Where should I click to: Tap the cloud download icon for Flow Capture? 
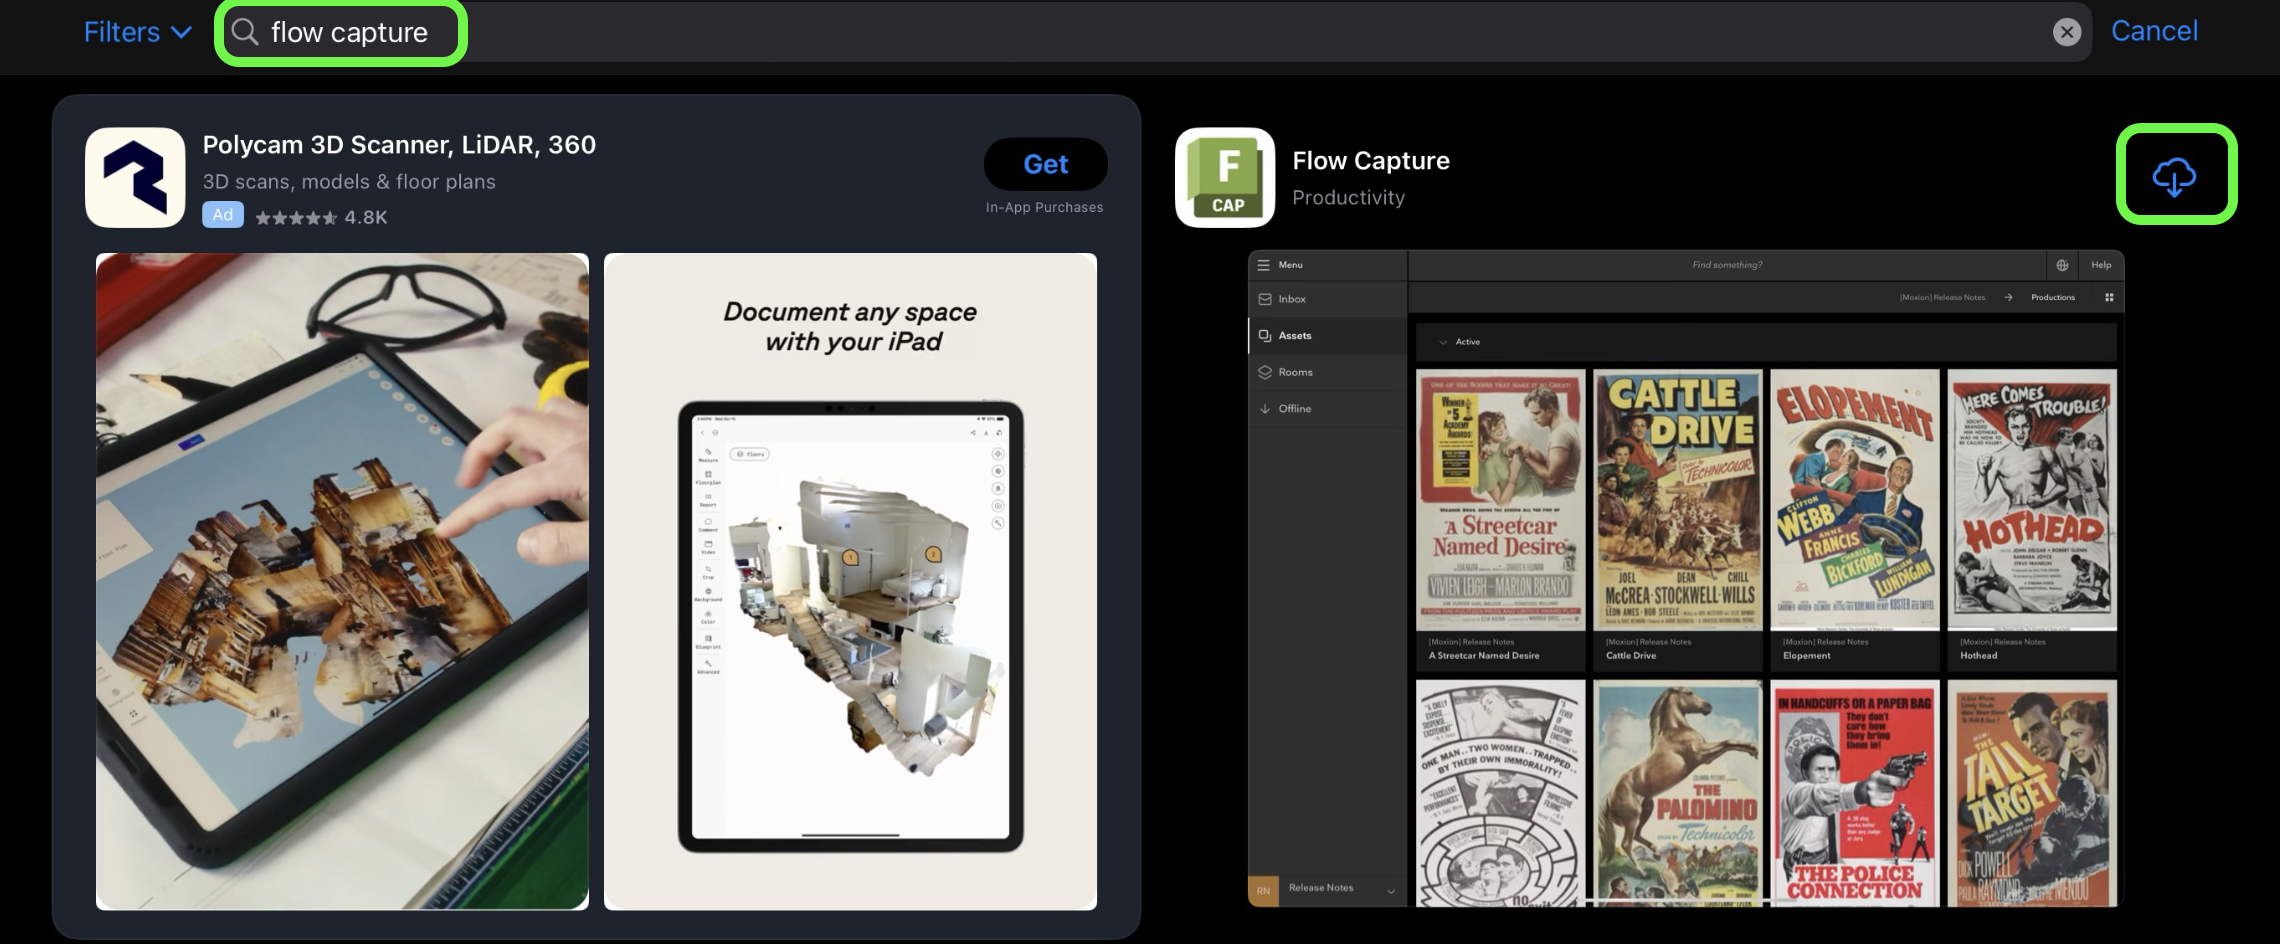click(x=2174, y=176)
